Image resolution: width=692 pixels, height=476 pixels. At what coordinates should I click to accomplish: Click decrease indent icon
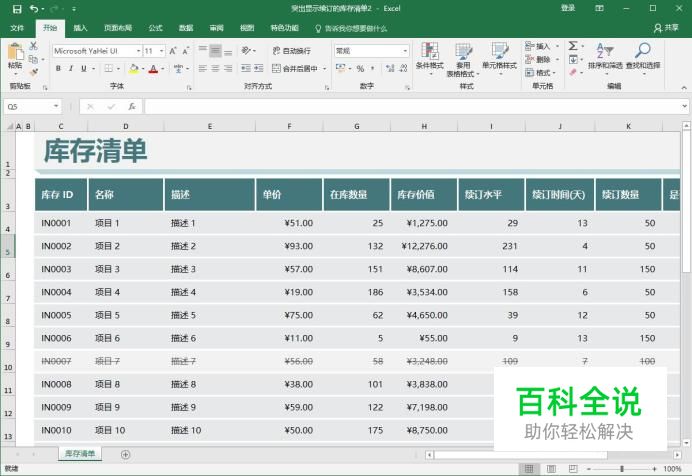(x=246, y=68)
